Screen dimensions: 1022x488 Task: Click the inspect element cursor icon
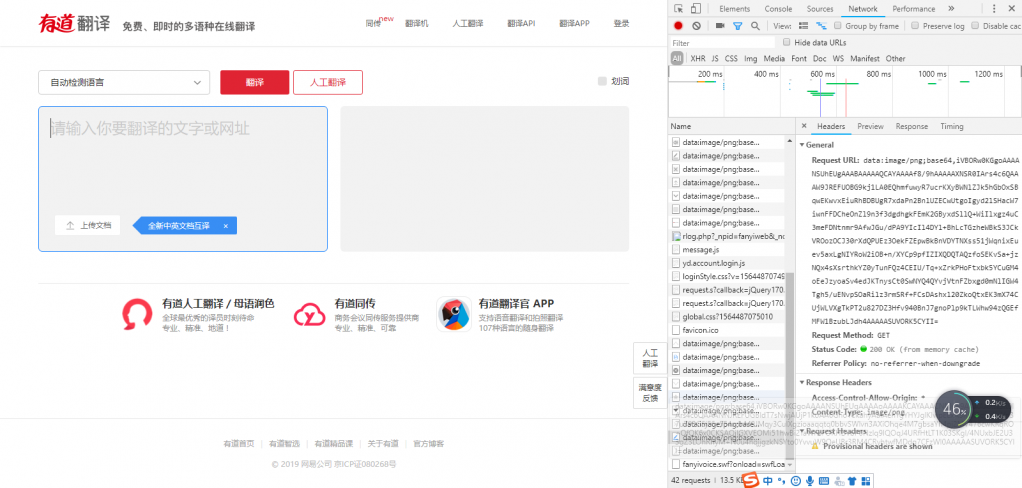[x=679, y=8]
